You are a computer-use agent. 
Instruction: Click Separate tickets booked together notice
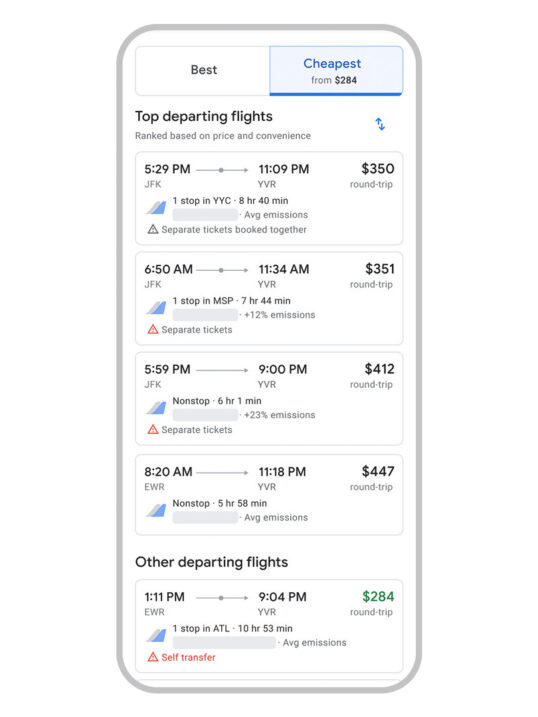point(234,230)
